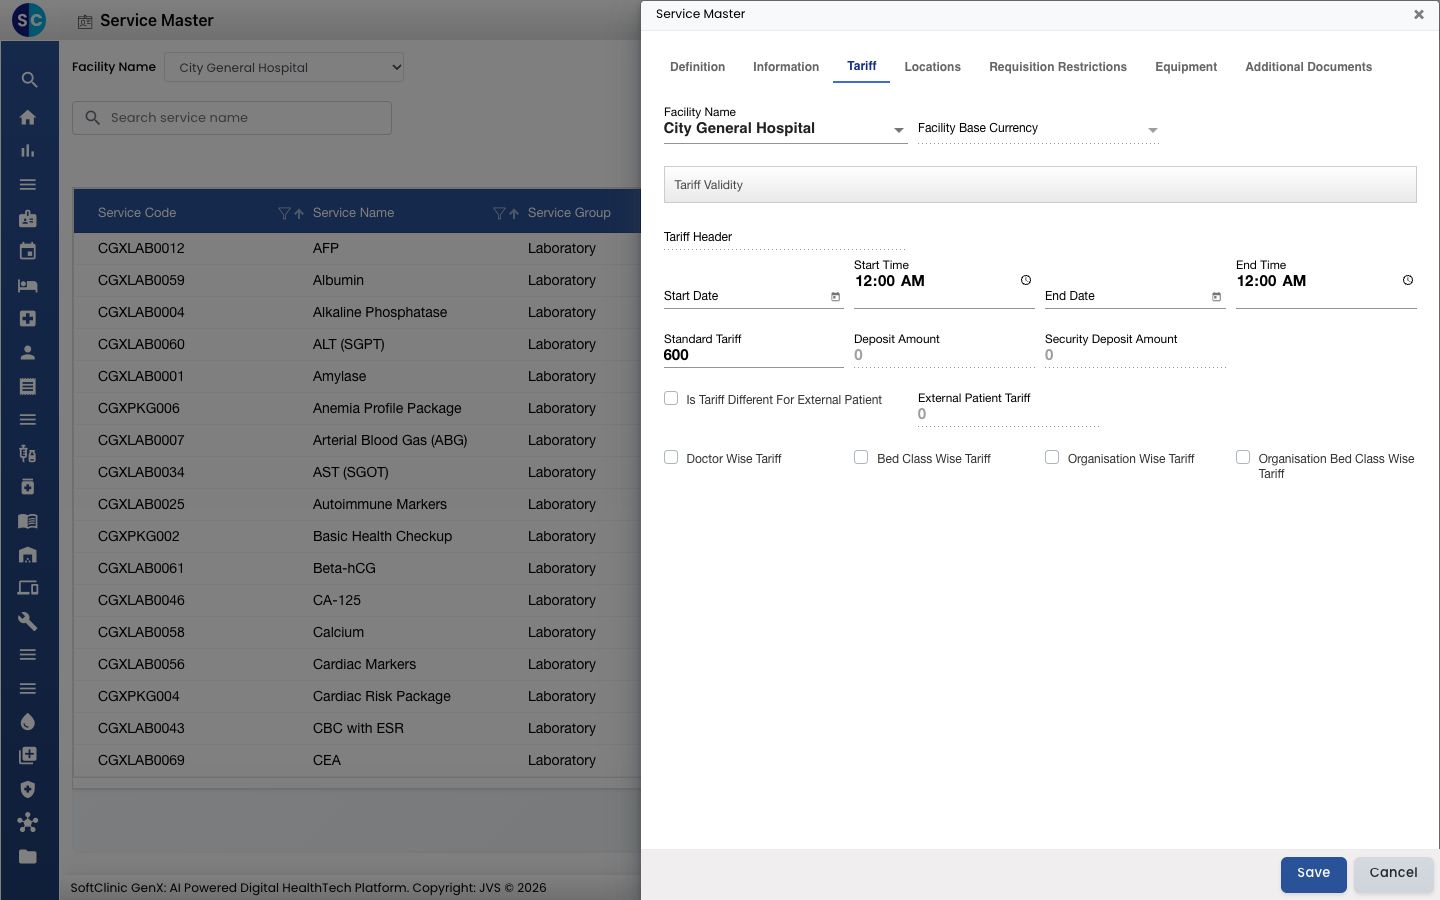Enable the Bed Class Wise Tariff checkbox
The image size is (1440, 900).
click(x=861, y=457)
